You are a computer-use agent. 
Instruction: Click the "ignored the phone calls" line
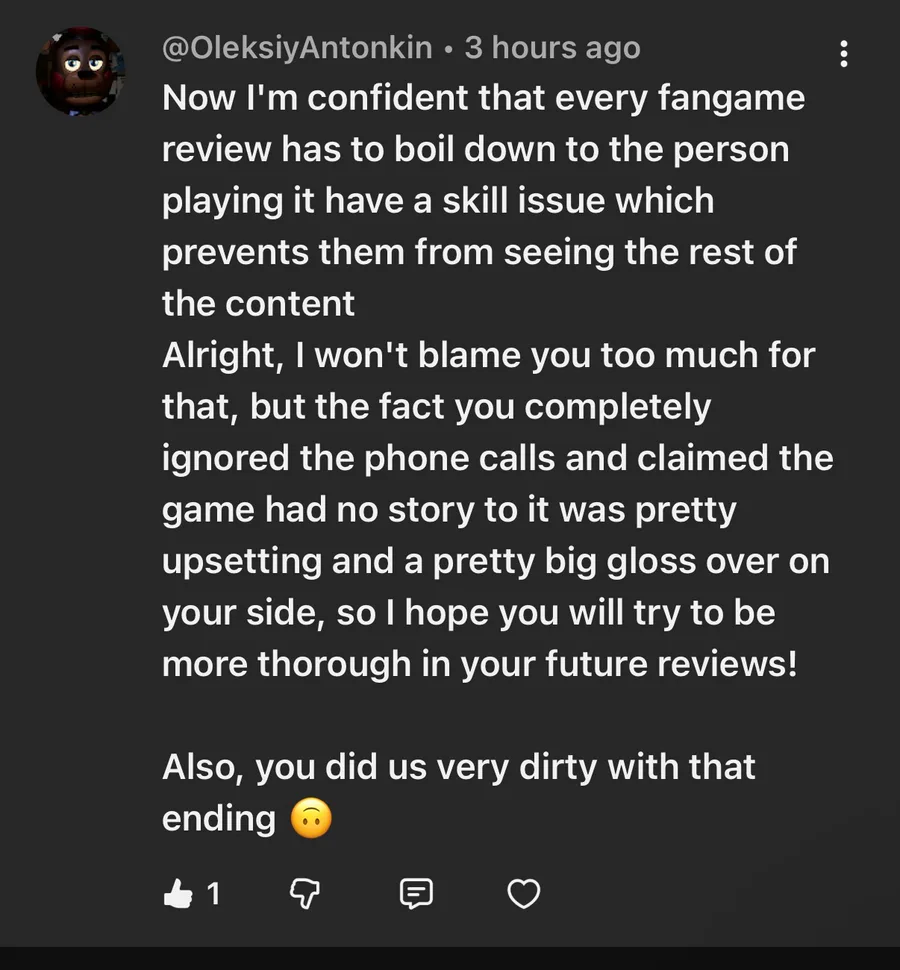tap(497, 458)
